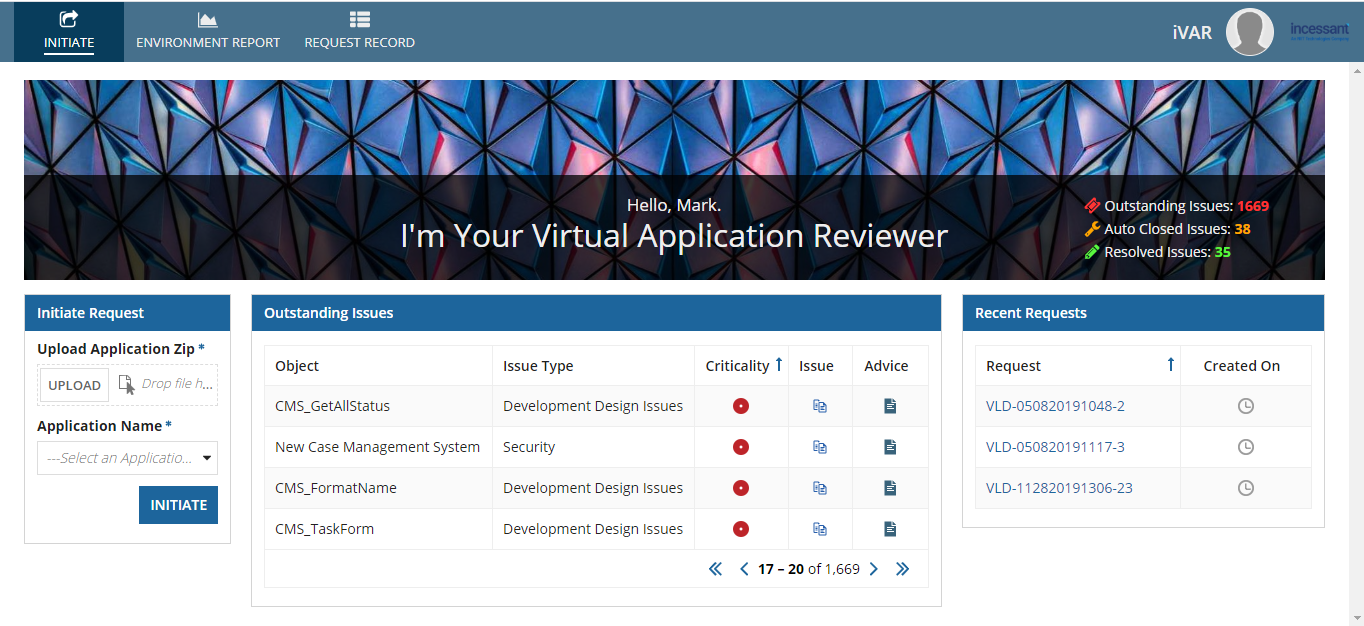Click the Incessant logo
This screenshot has width=1364, height=626.
(x=1319, y=32)
